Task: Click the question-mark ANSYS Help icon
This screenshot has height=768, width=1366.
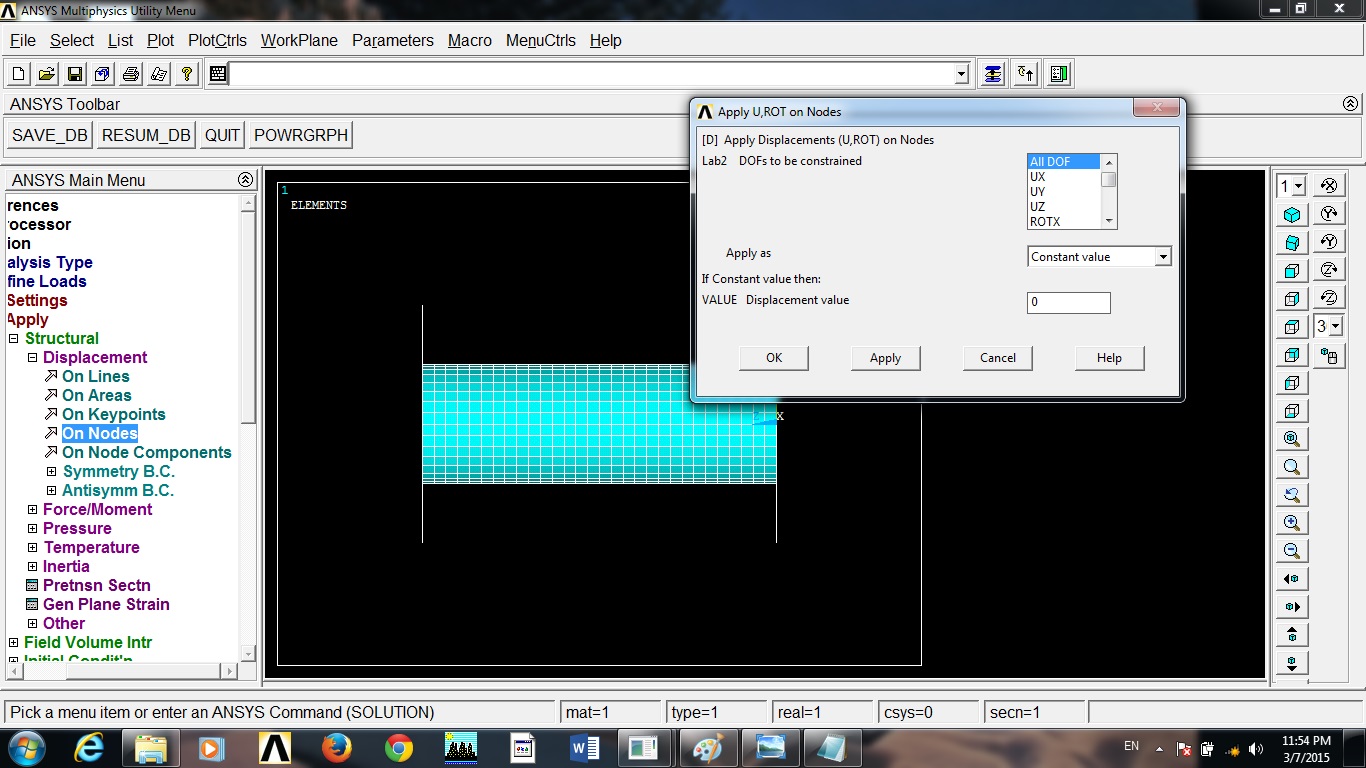Action: tap(186, 74)
